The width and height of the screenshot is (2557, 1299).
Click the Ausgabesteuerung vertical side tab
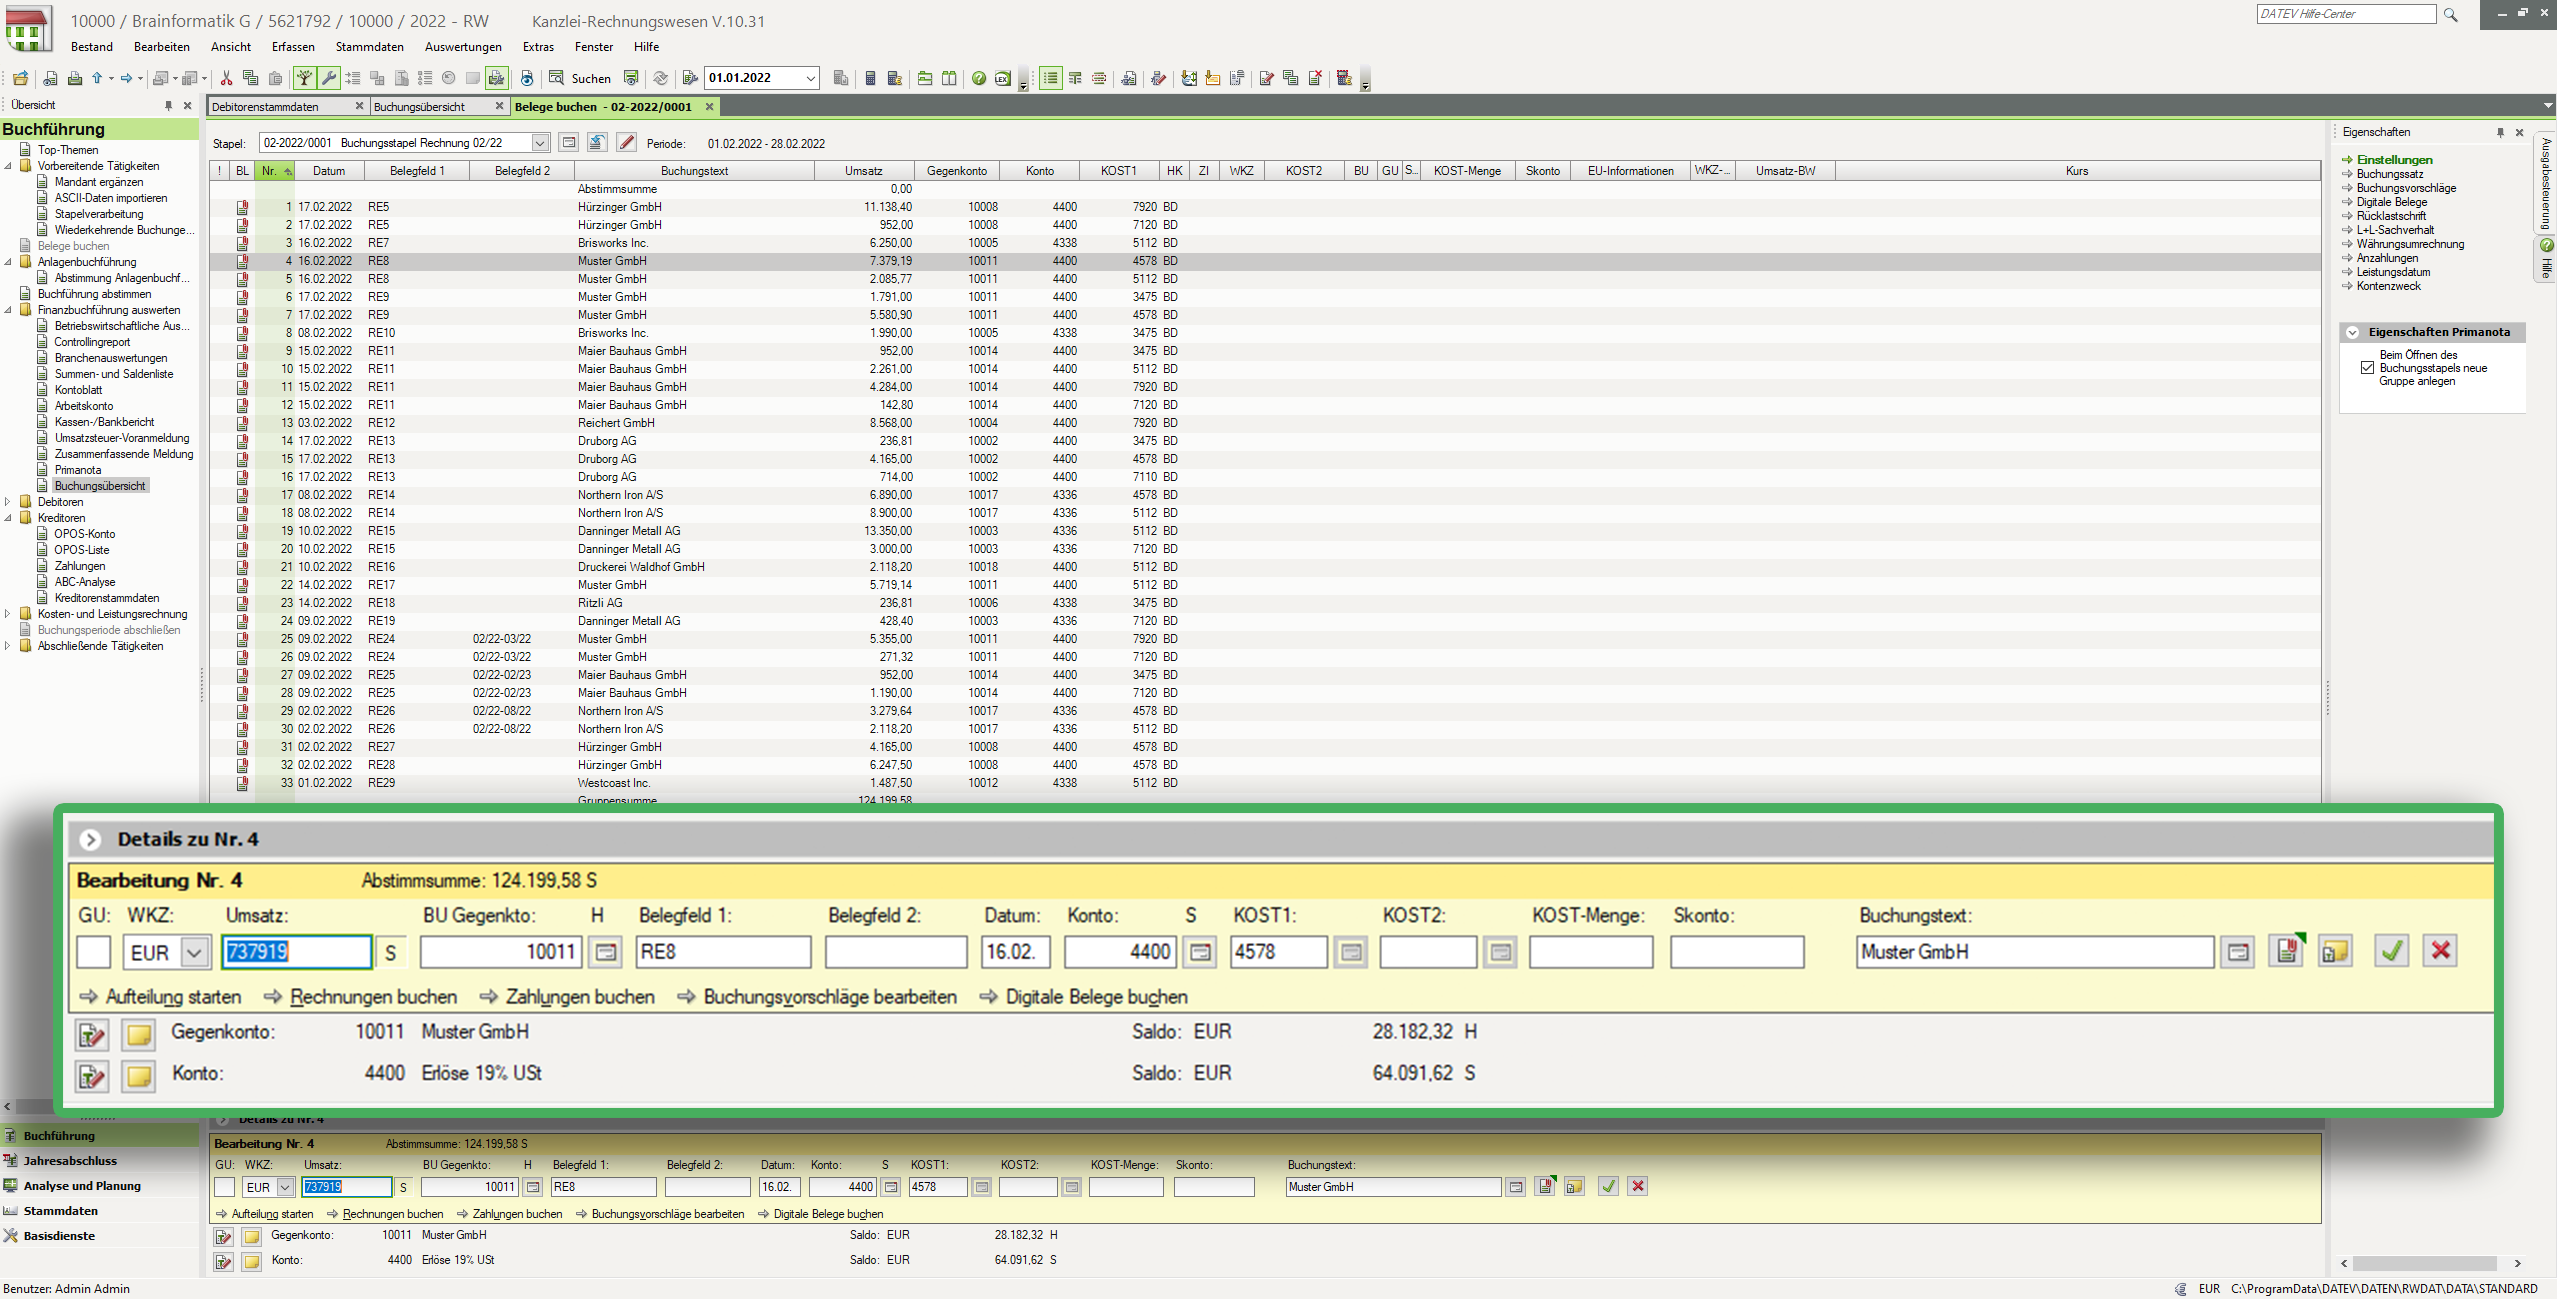2546,183
